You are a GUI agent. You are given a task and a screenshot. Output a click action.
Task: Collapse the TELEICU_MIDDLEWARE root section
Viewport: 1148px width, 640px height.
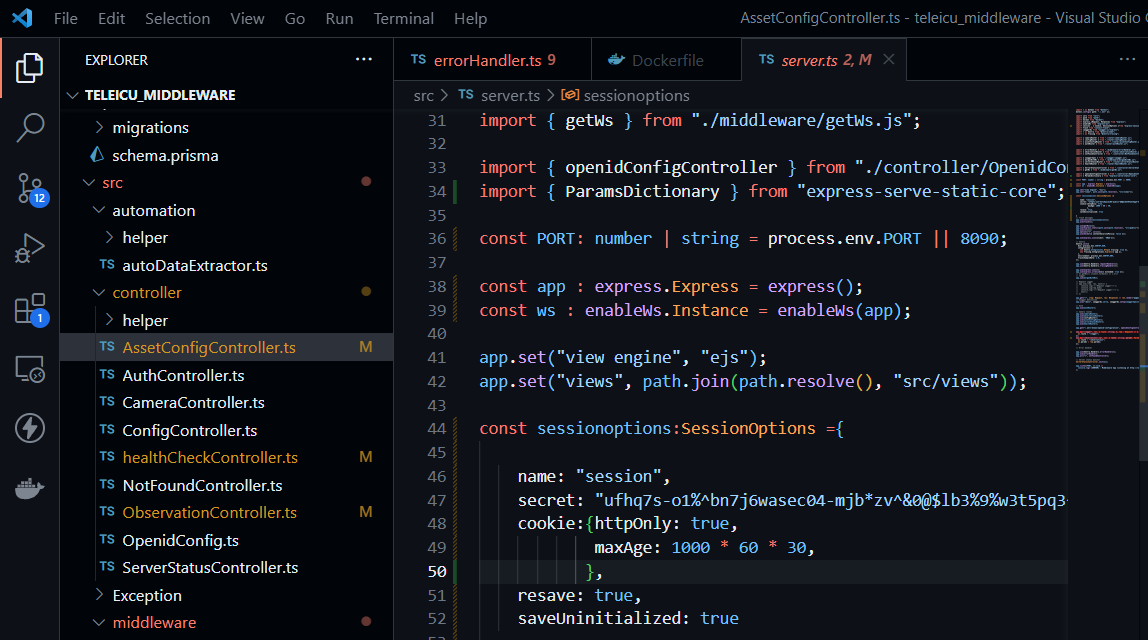pyautogui.click(x=160, y=95)
